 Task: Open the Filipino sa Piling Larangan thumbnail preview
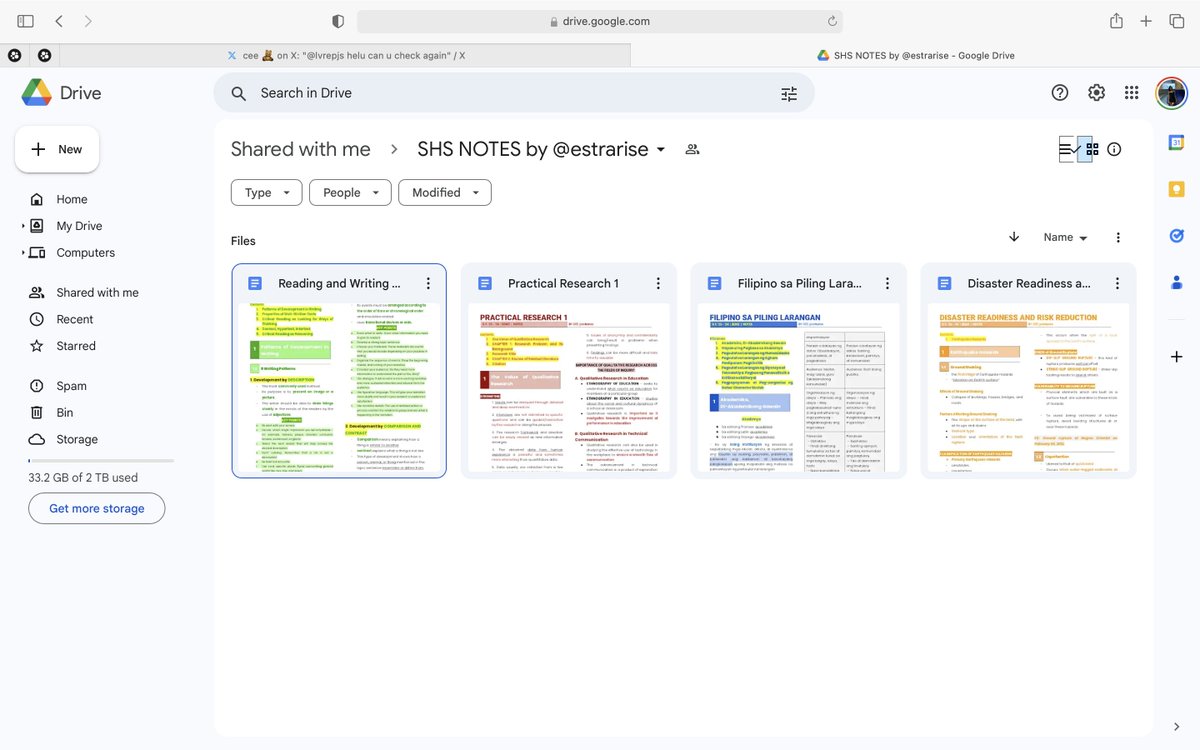[x=798, y=388]
